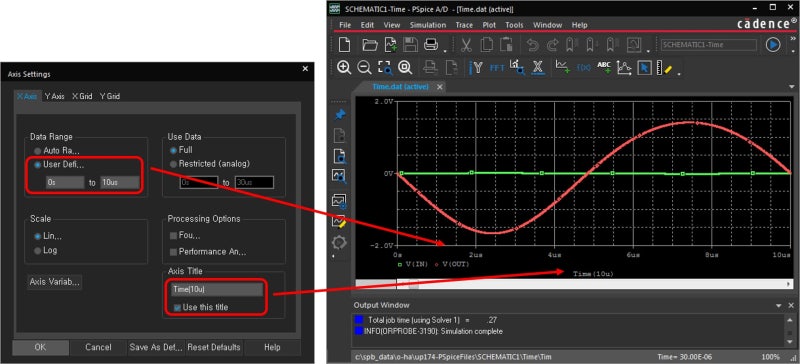The height and width of the screenshot is (364, 800).
Task: Click Save As Default button
Action: tap(156, 347)
